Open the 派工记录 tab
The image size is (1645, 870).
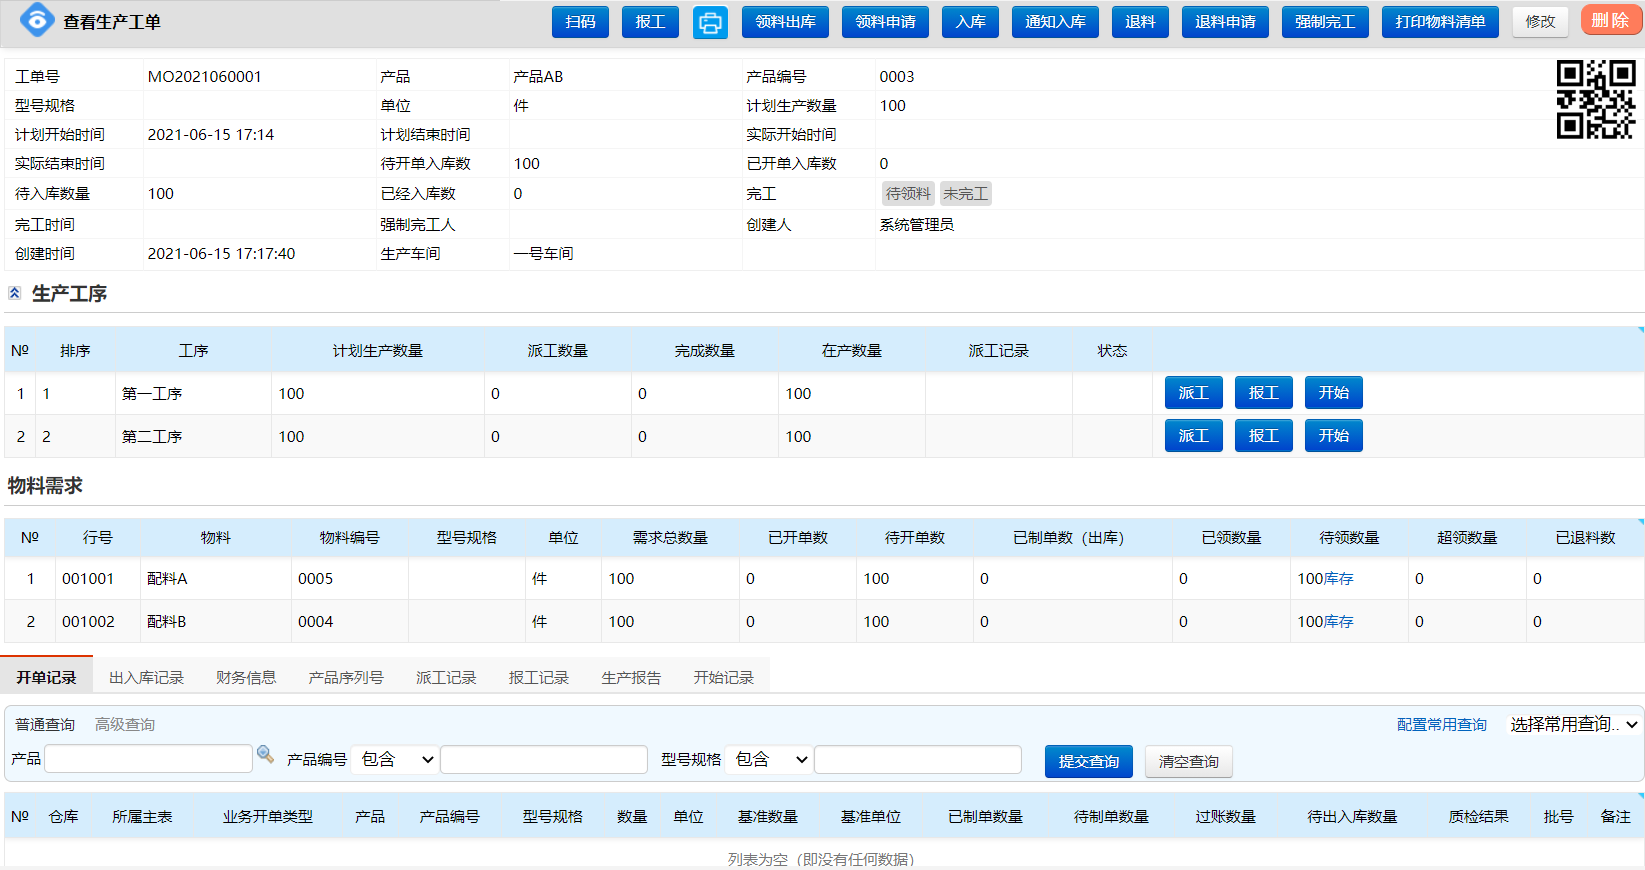(446, 677)
